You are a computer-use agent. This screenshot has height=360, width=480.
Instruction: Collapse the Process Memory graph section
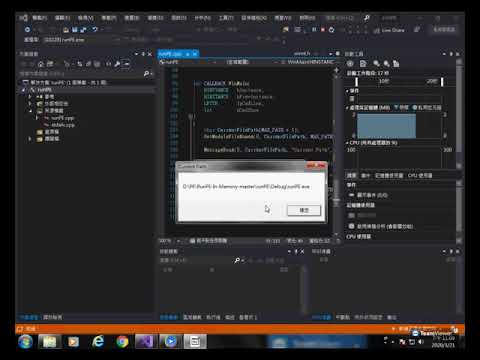pyautogui.click(x=347, y=107)
